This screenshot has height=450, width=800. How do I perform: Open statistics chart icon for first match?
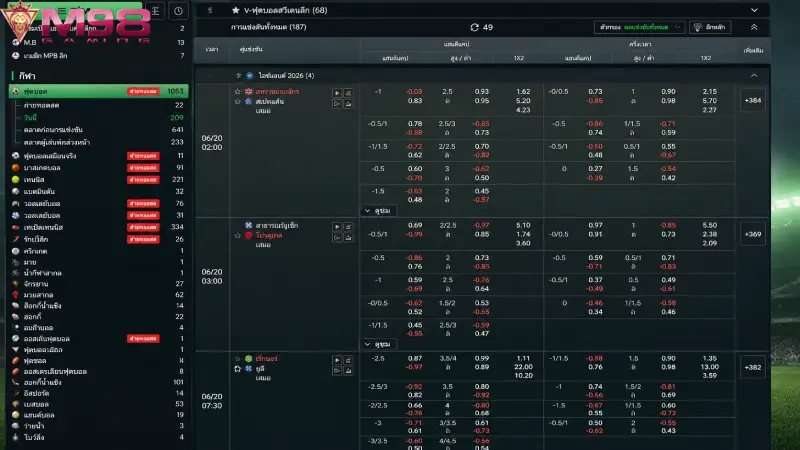click(348, 93)
